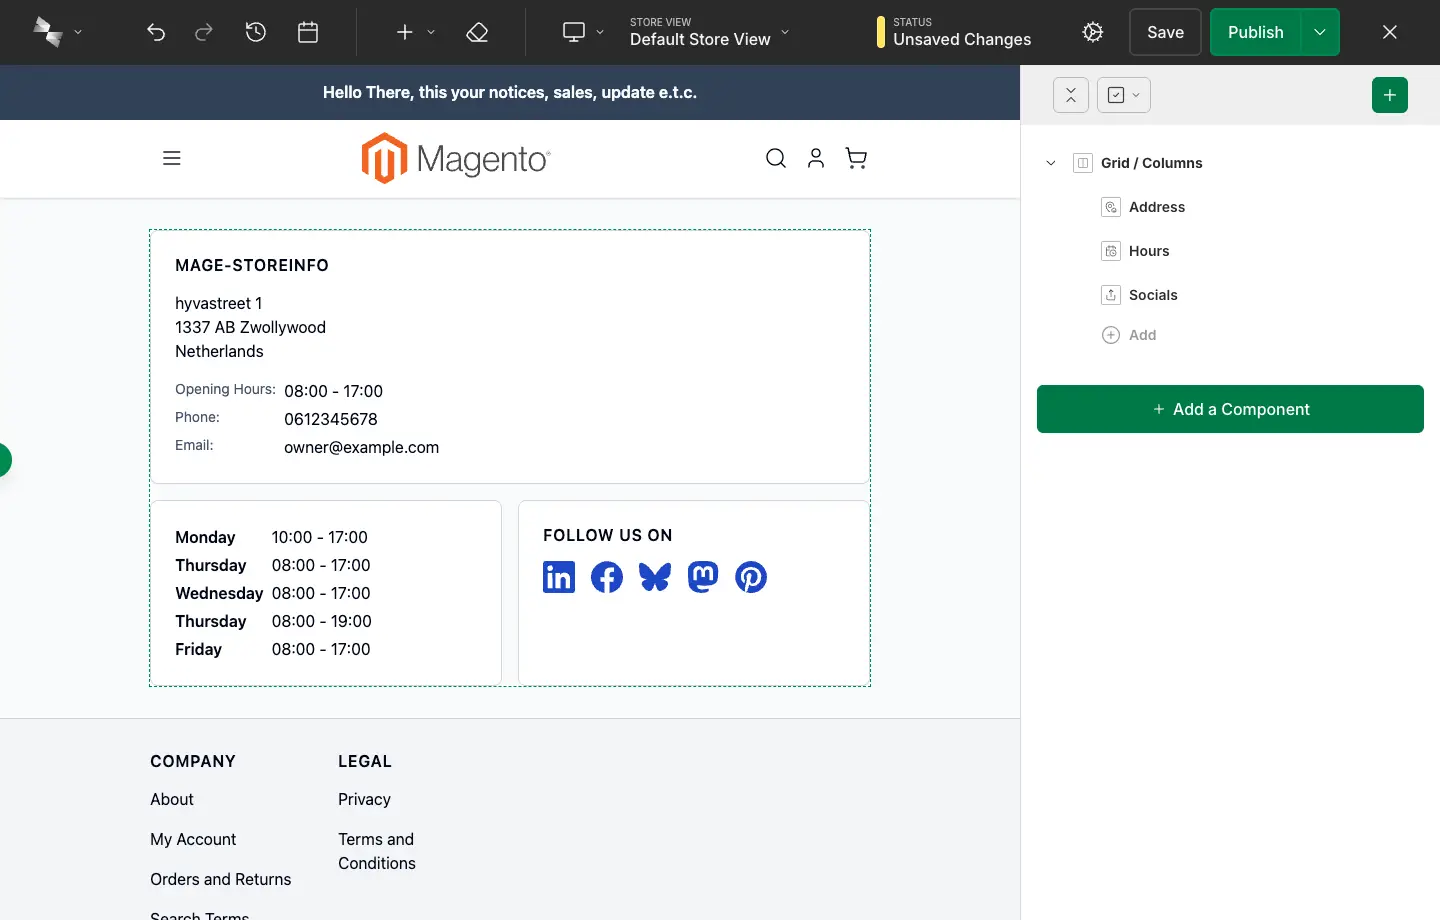Viewport: 1440px width, 920px height.
Task: Click the shopping cart icon in the storefront header
Action: 856,158
